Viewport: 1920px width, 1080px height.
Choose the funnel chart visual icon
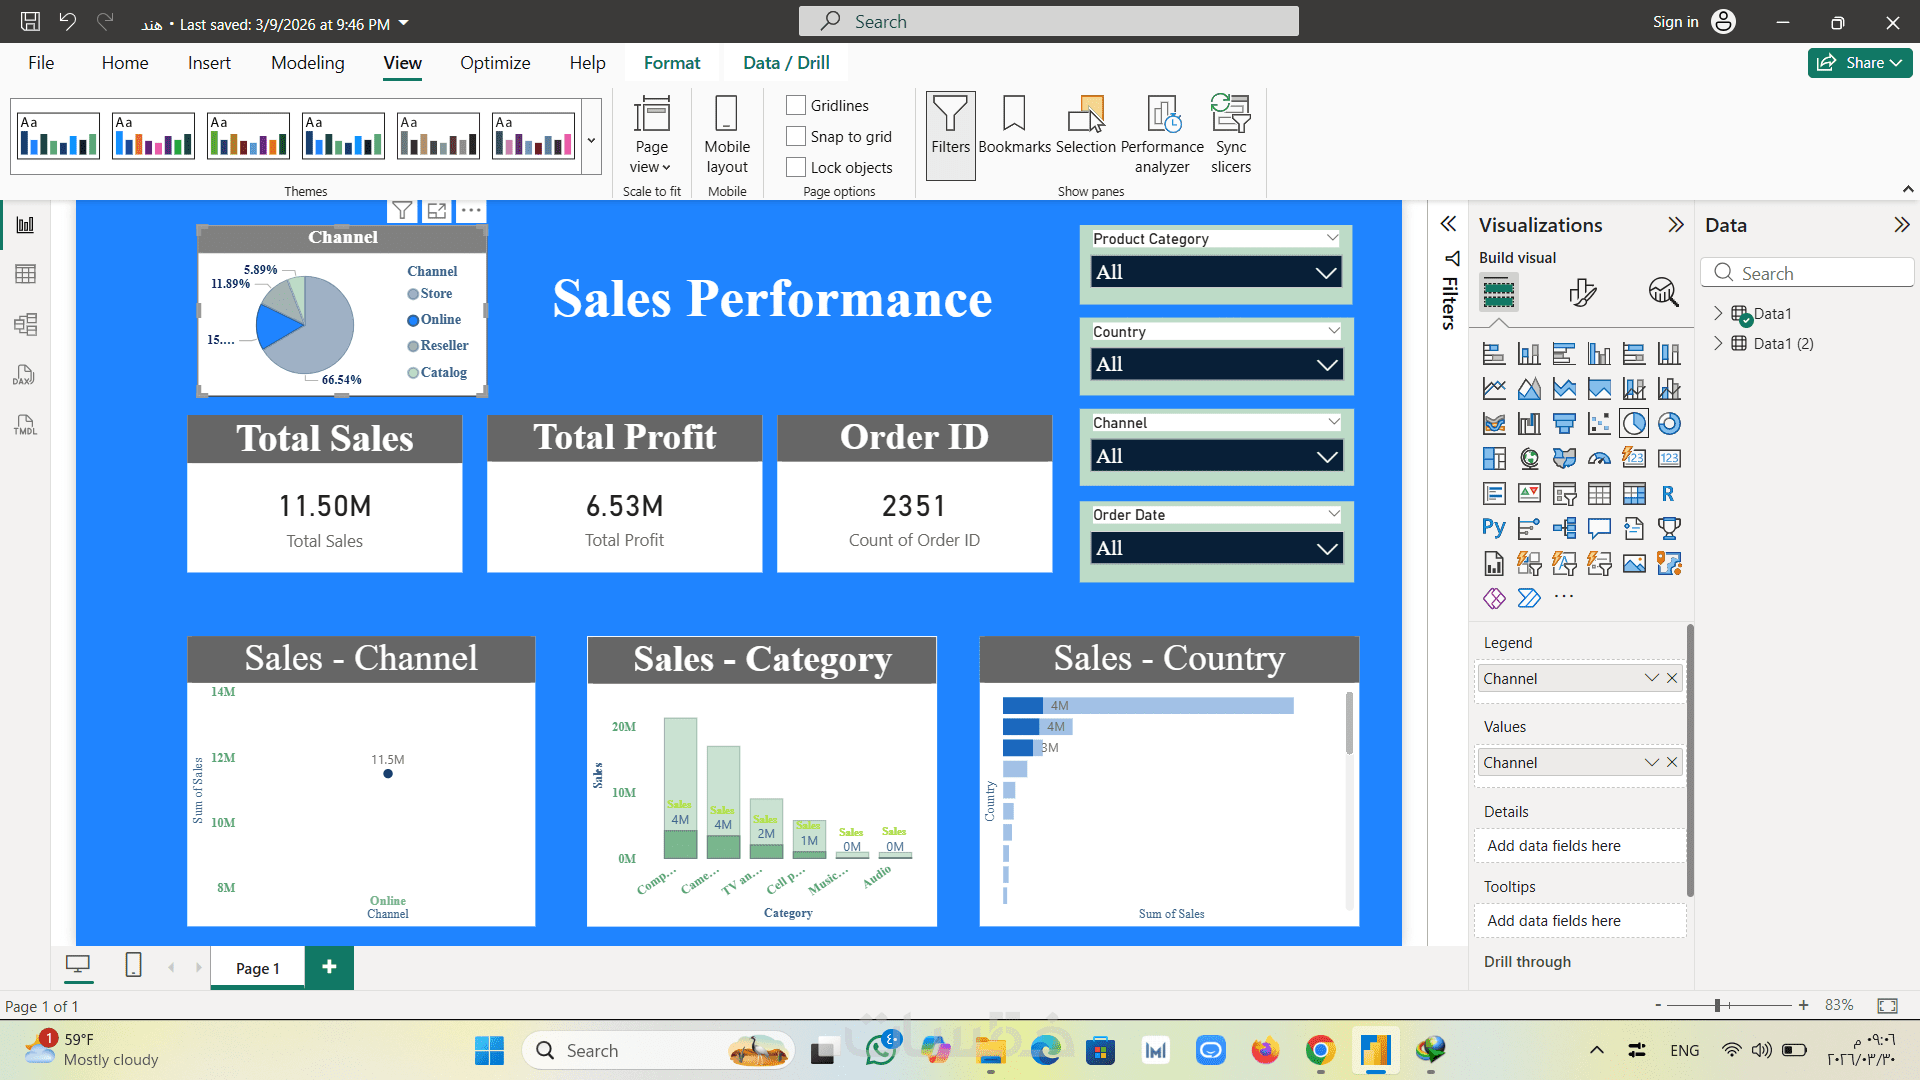tap(1564, 424)
